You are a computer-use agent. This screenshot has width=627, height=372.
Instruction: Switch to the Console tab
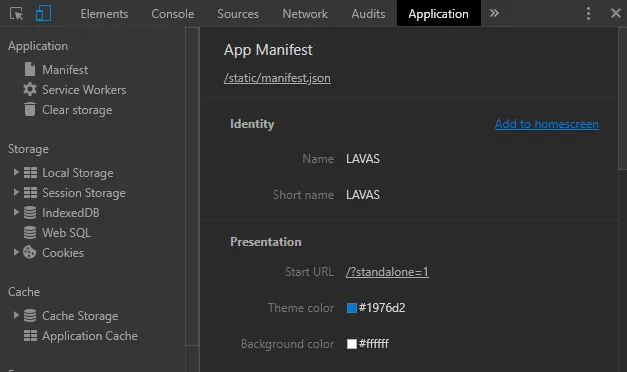172,14
